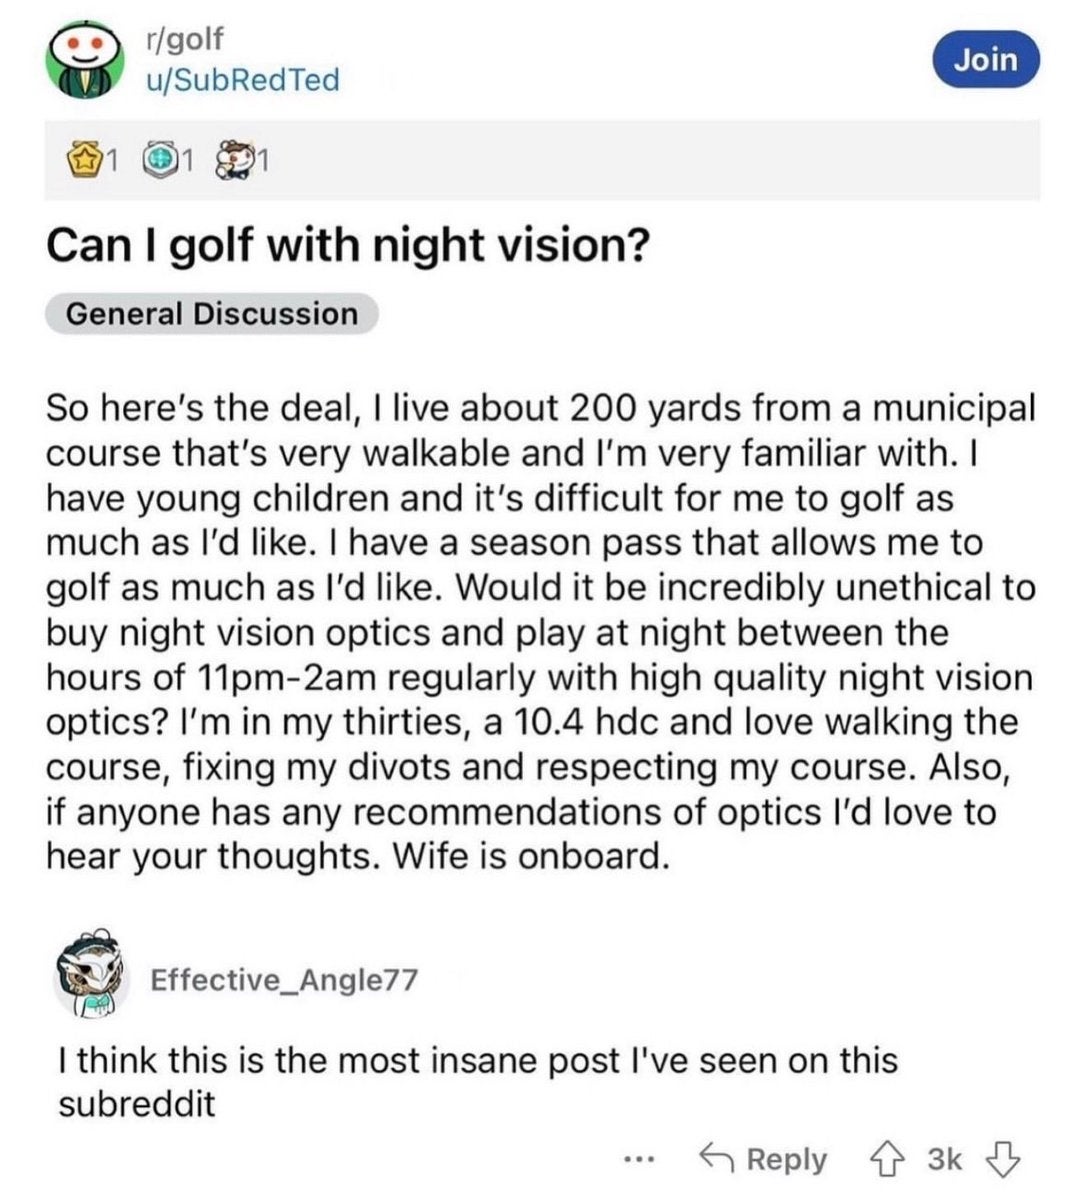This screenshot has width=1085, height=1200.
Task: Click the post title about night vision
Action: (x=346, y=246)
